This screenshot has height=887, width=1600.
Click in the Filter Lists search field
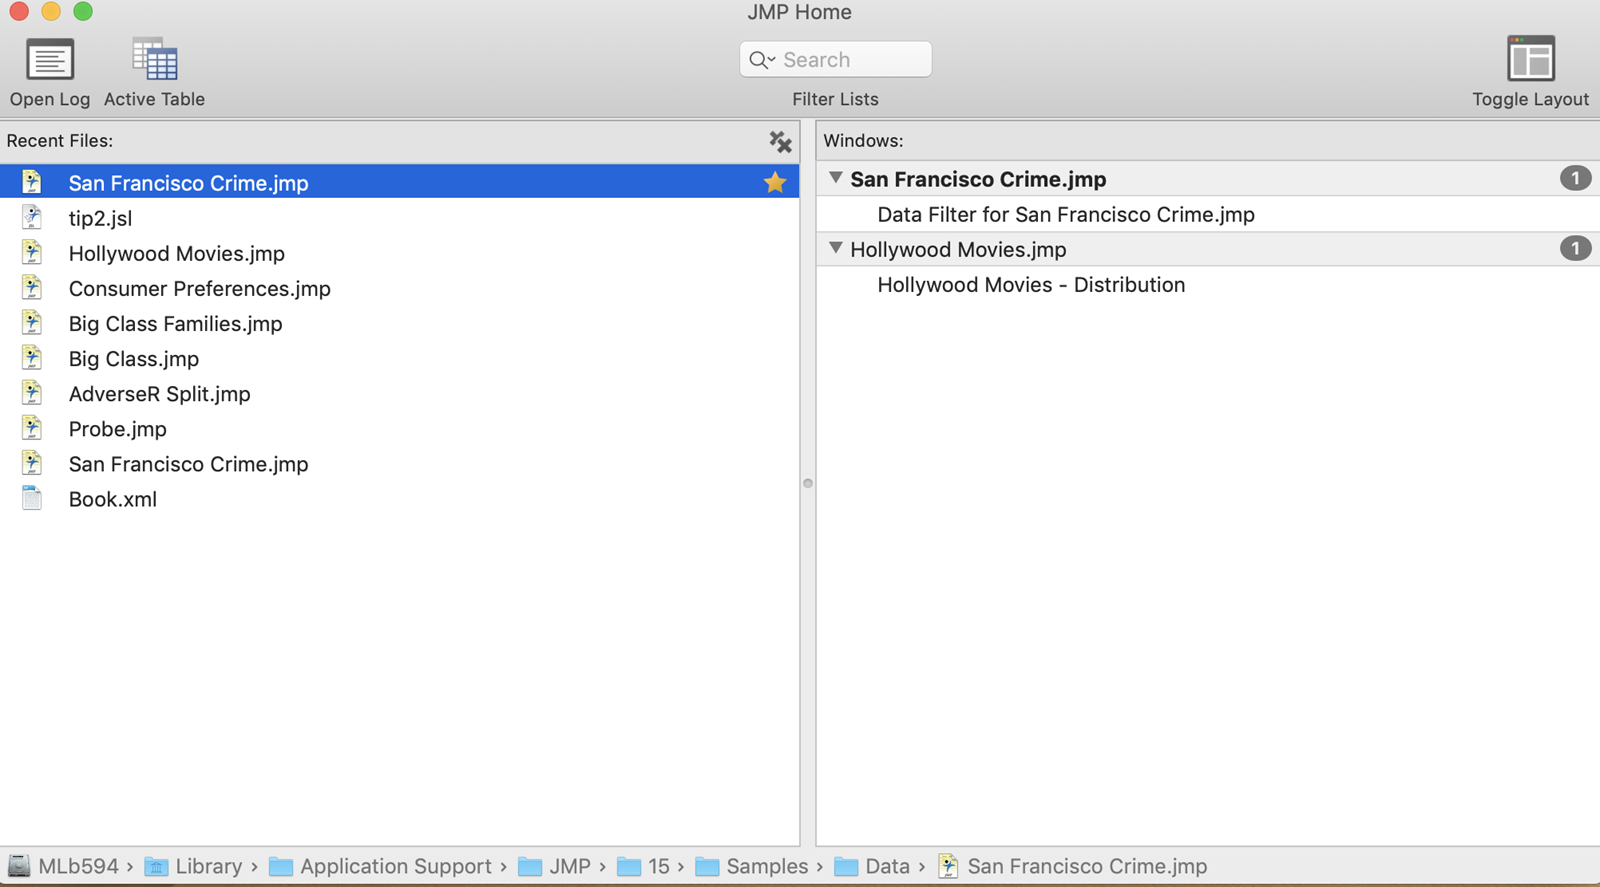[835, 60]
